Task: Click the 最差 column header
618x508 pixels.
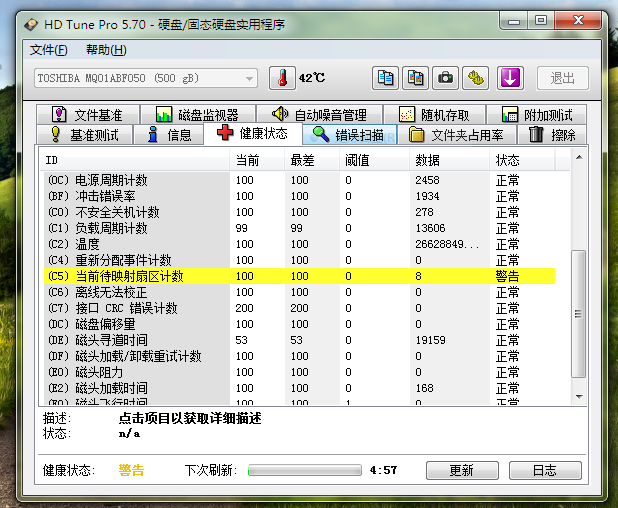Action: [312, 160]
